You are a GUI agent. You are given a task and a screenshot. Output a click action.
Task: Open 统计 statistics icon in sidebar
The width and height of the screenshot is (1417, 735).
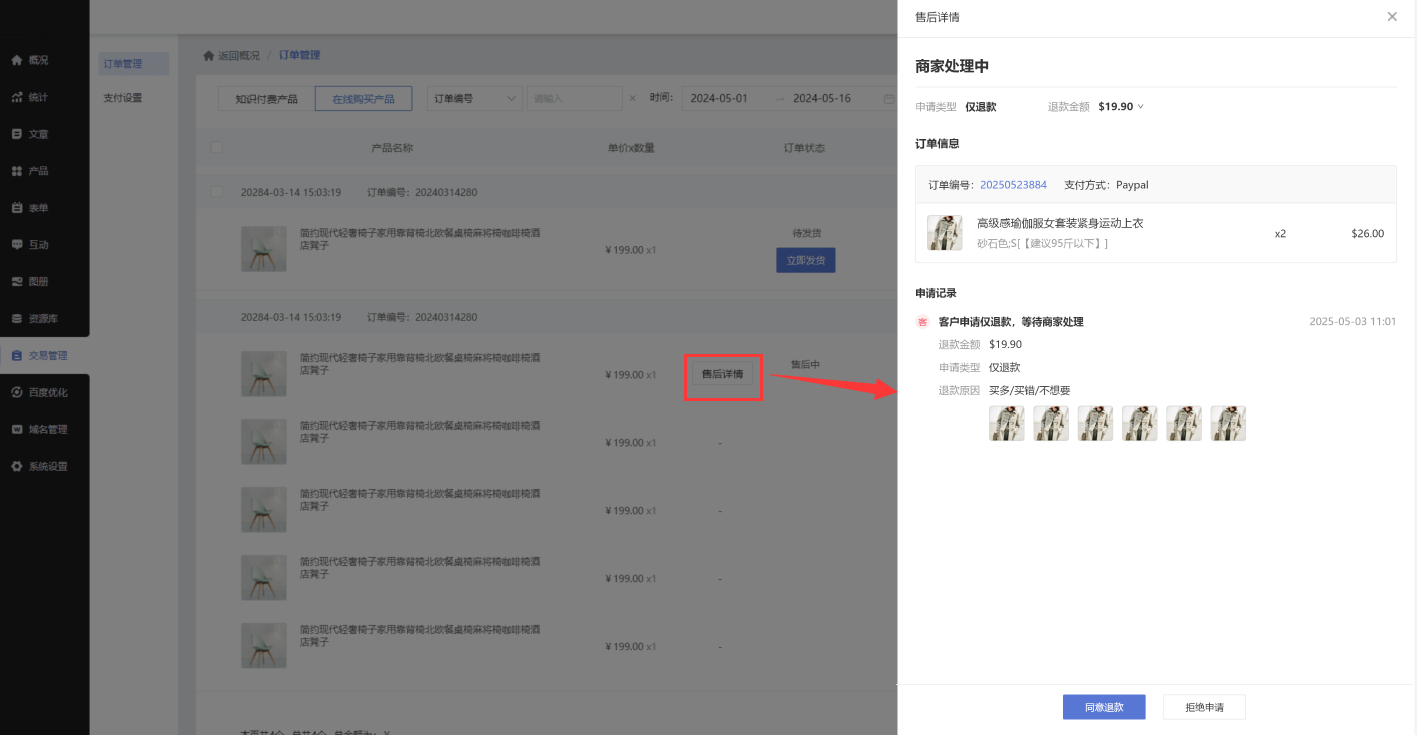[17, 97]
